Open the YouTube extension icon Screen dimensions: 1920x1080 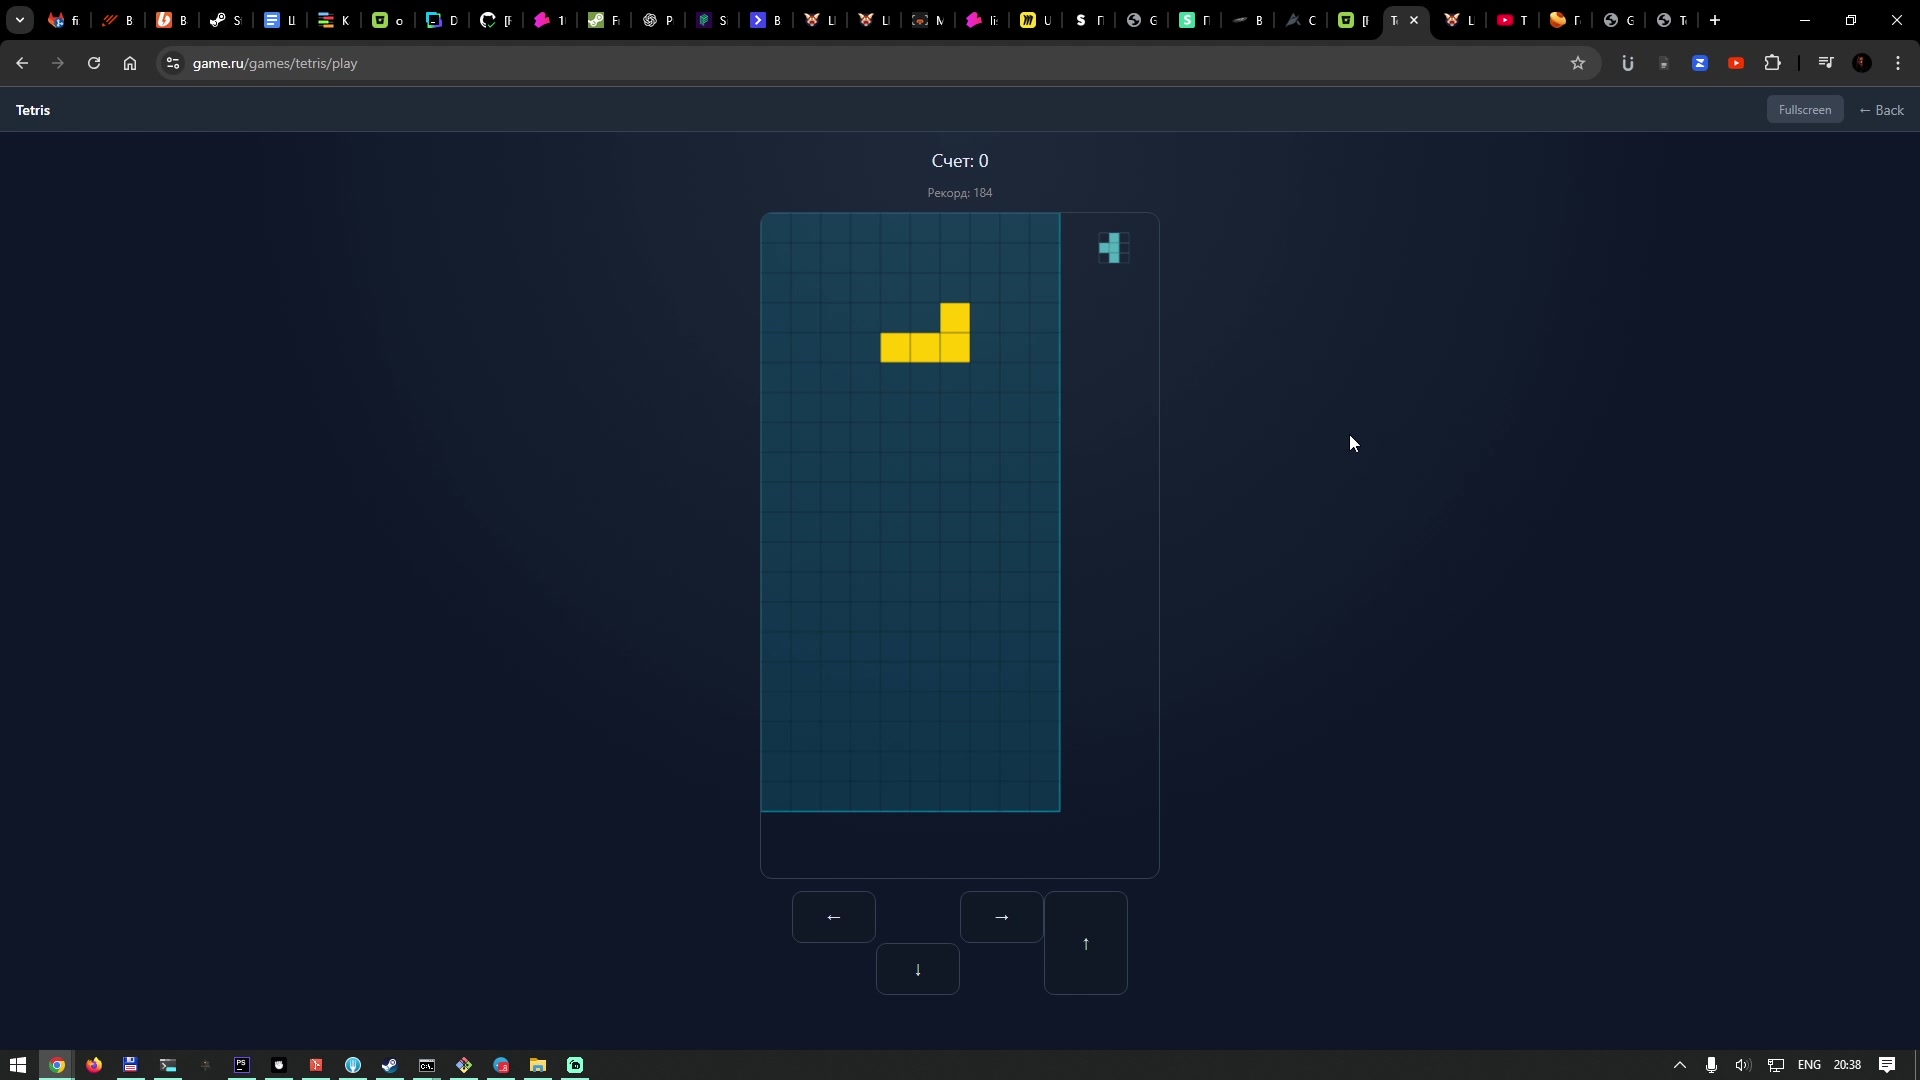pos(1736,63)
